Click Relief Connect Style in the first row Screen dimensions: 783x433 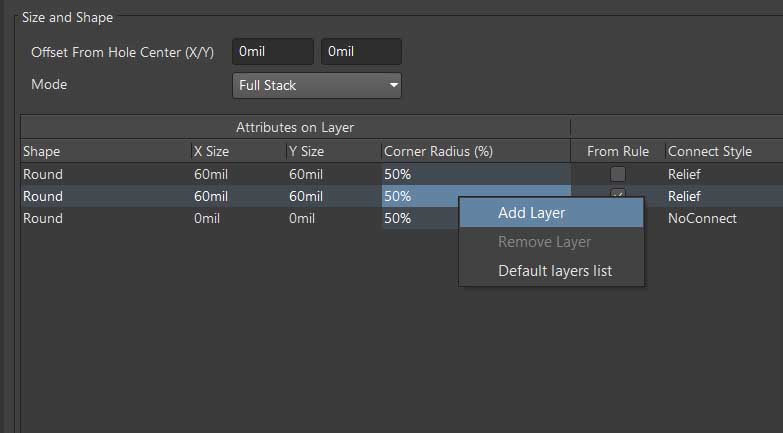(684, 174)
